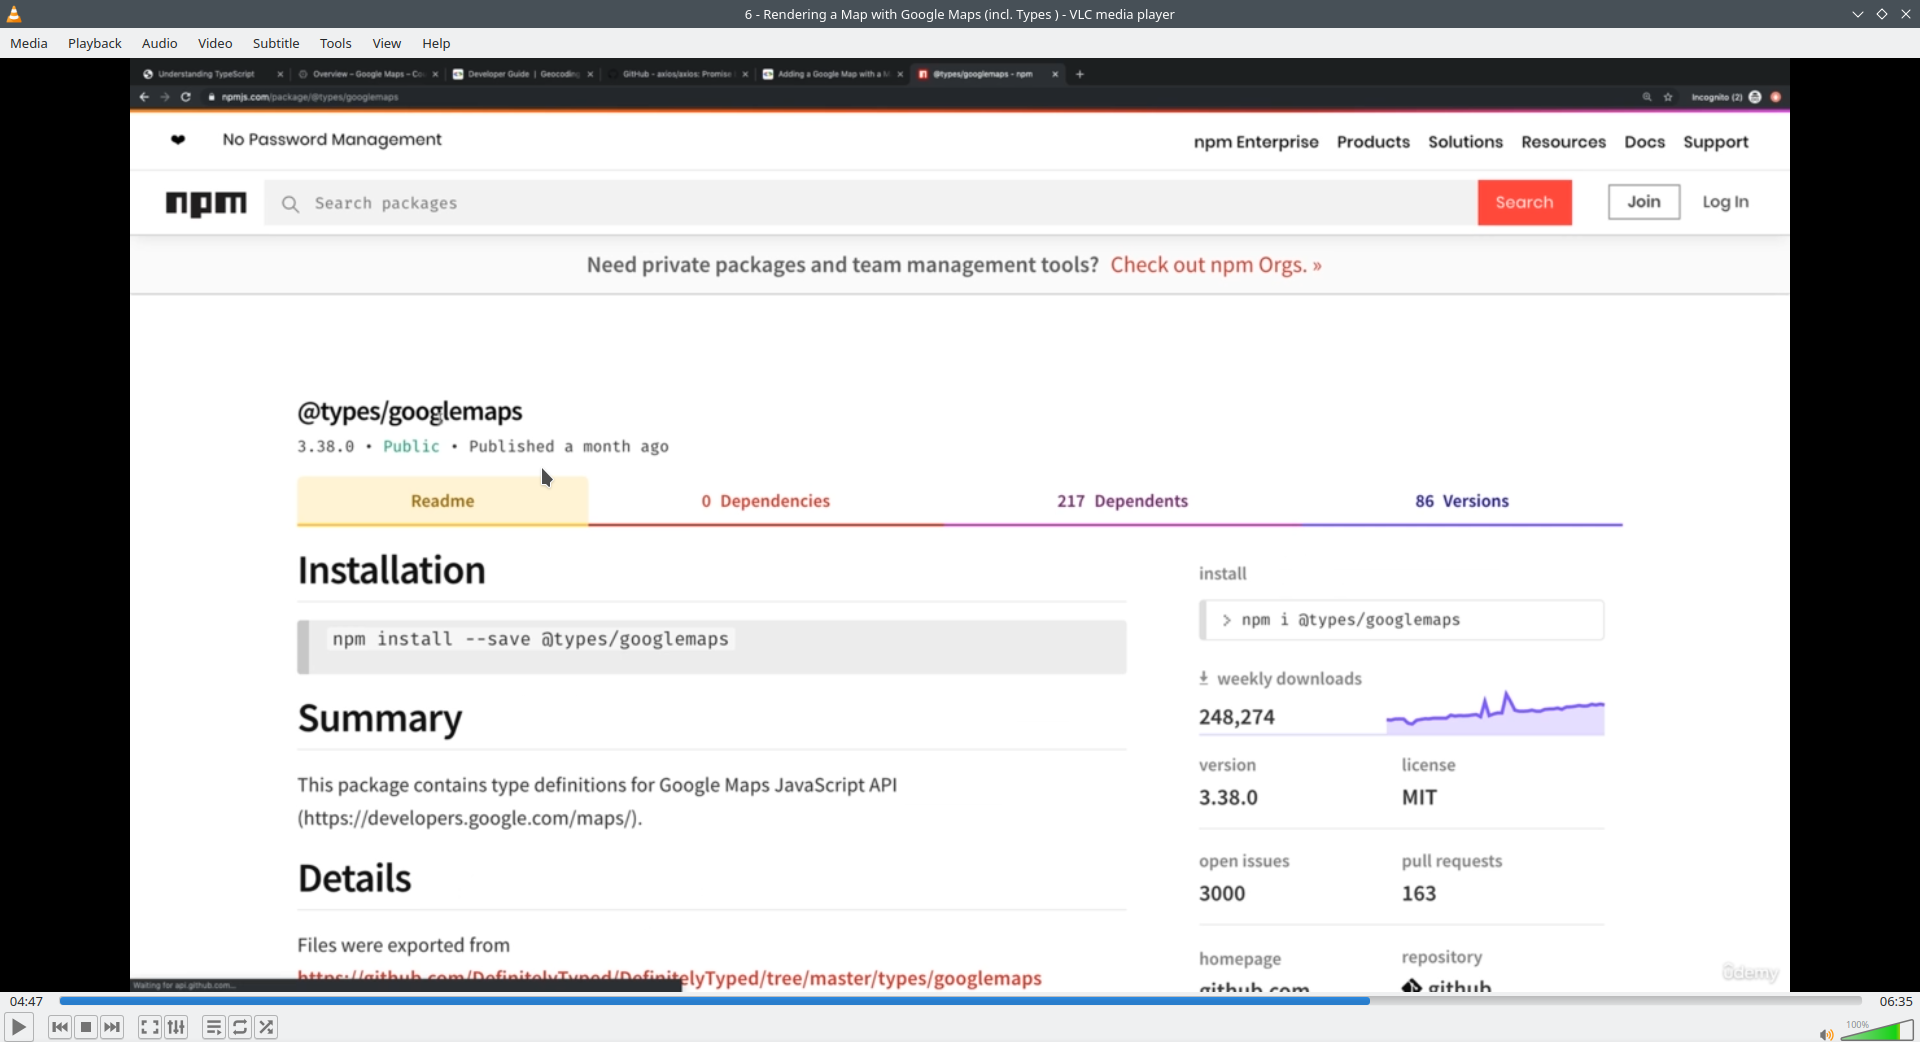
Task: Skip to next media in playlist
Action: click(x=112, y=1027)
